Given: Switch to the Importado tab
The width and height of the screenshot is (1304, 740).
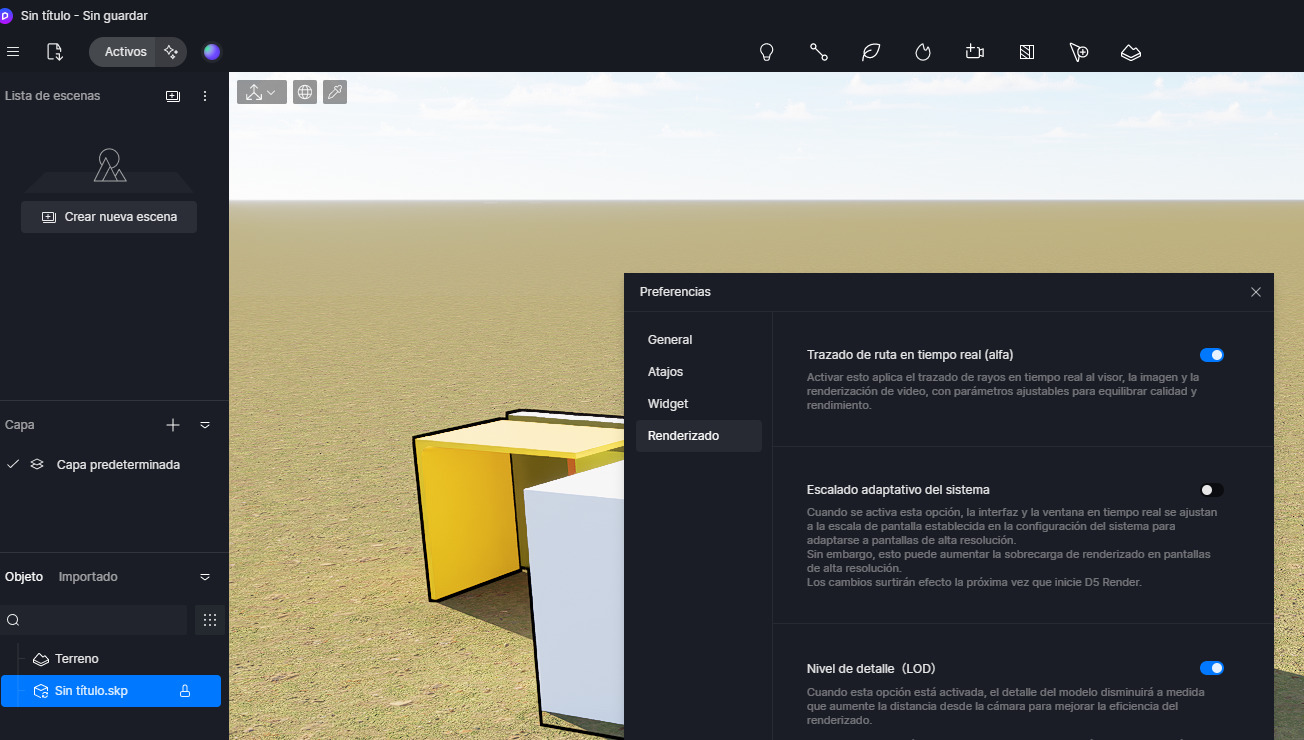Looking at the screenshot, I should 88,577.
